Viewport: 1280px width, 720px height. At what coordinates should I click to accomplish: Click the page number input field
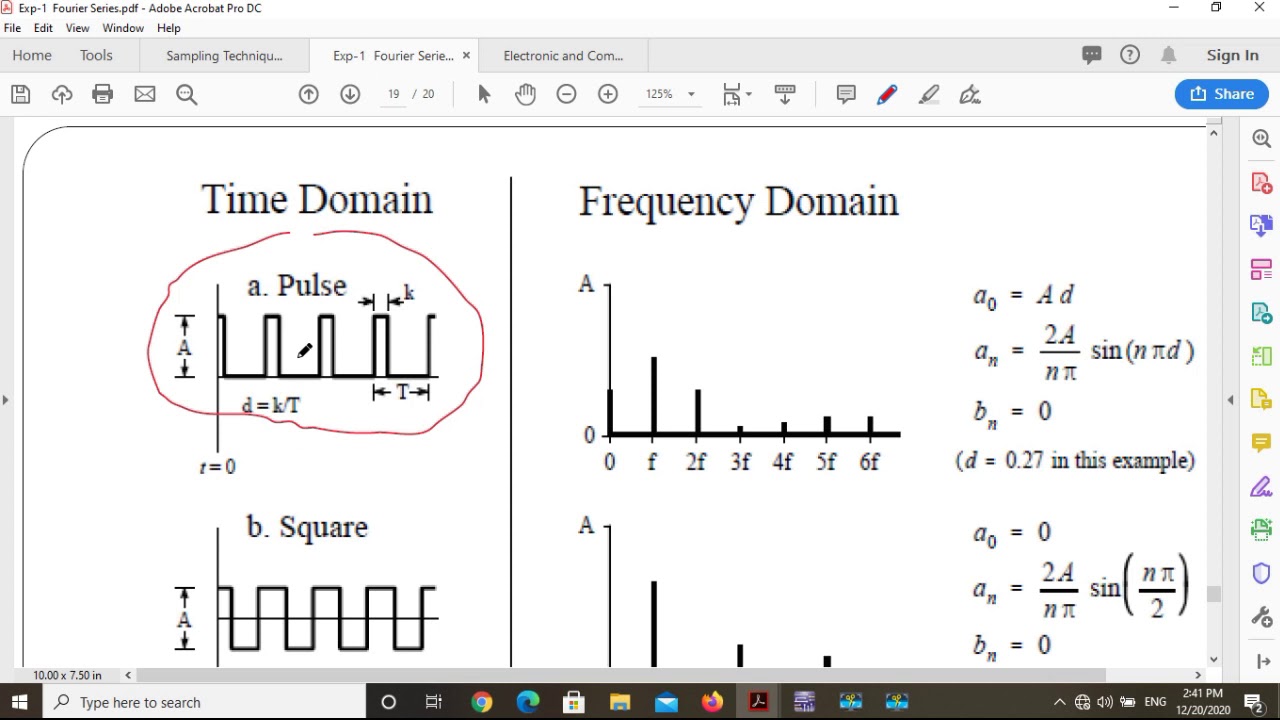click(x=393, y=94)
